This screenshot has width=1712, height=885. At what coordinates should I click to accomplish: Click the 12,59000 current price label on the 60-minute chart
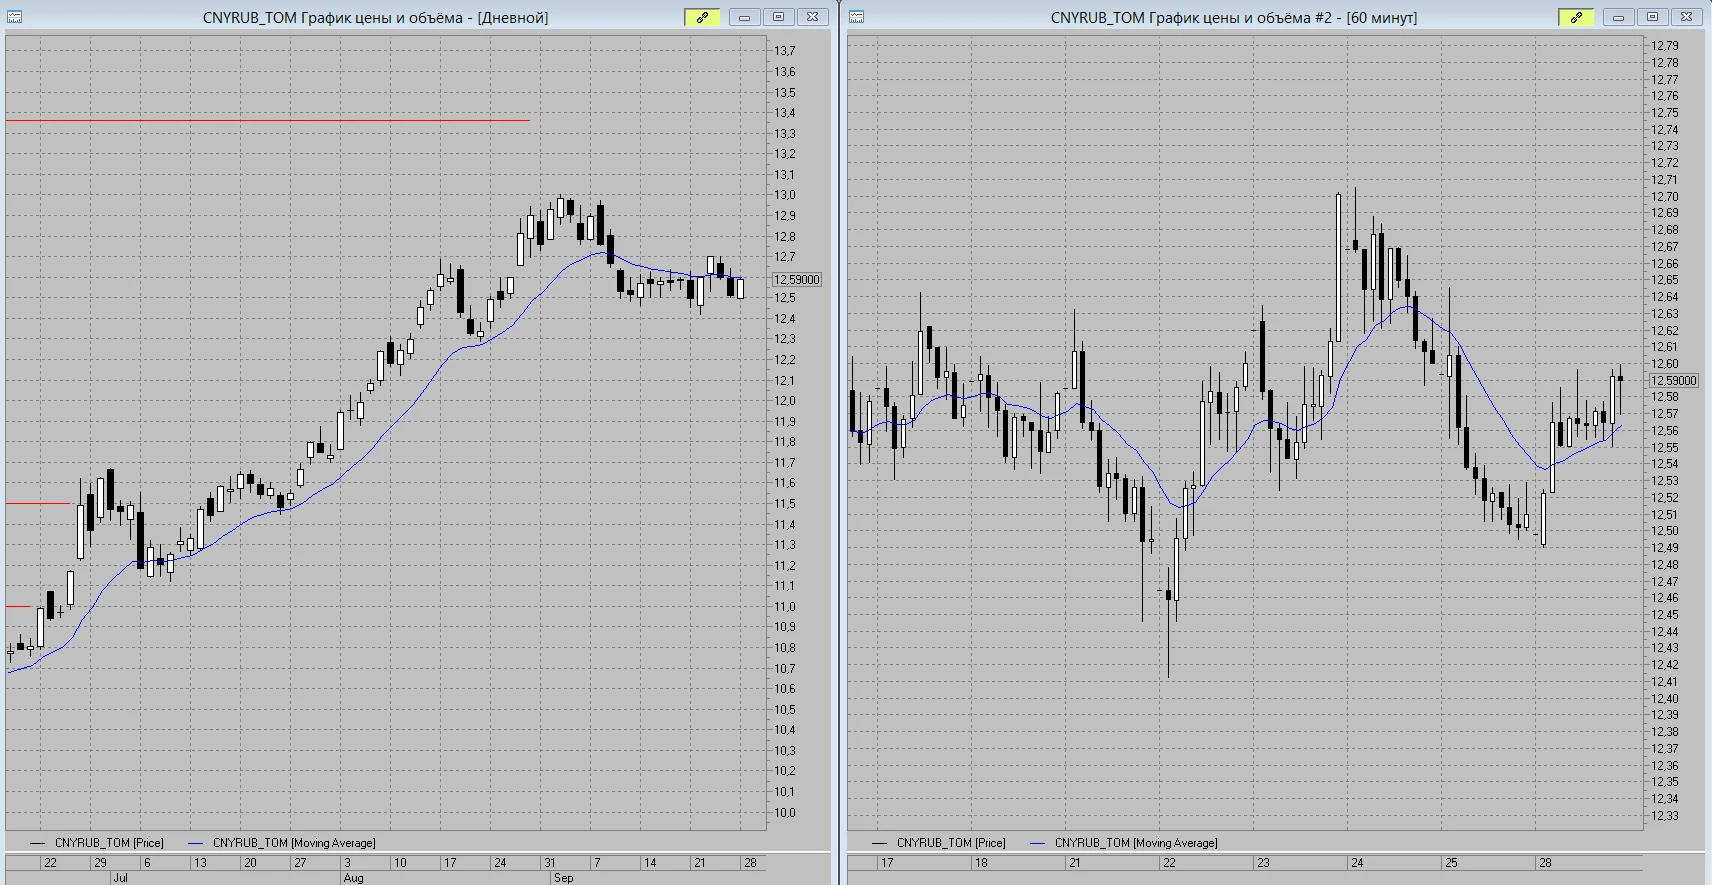click(x=1674, y=381)
